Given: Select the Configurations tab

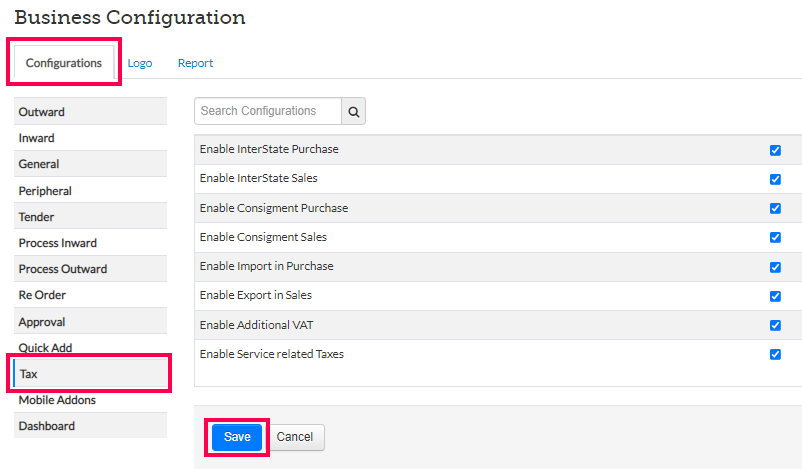Looking at the screenshot, I should point(64,63).
